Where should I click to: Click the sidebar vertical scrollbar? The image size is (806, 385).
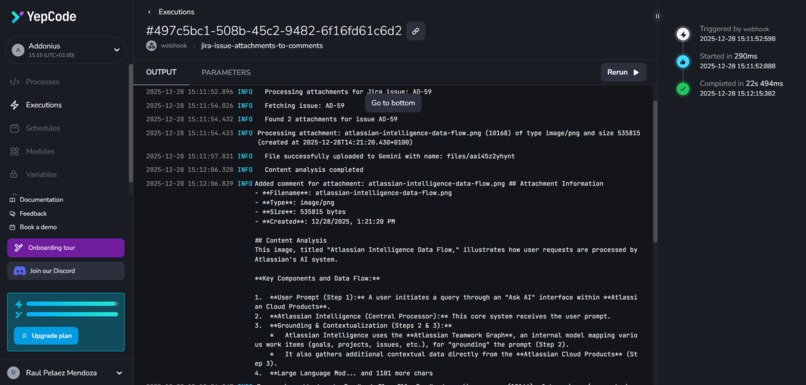click(131, 122)
